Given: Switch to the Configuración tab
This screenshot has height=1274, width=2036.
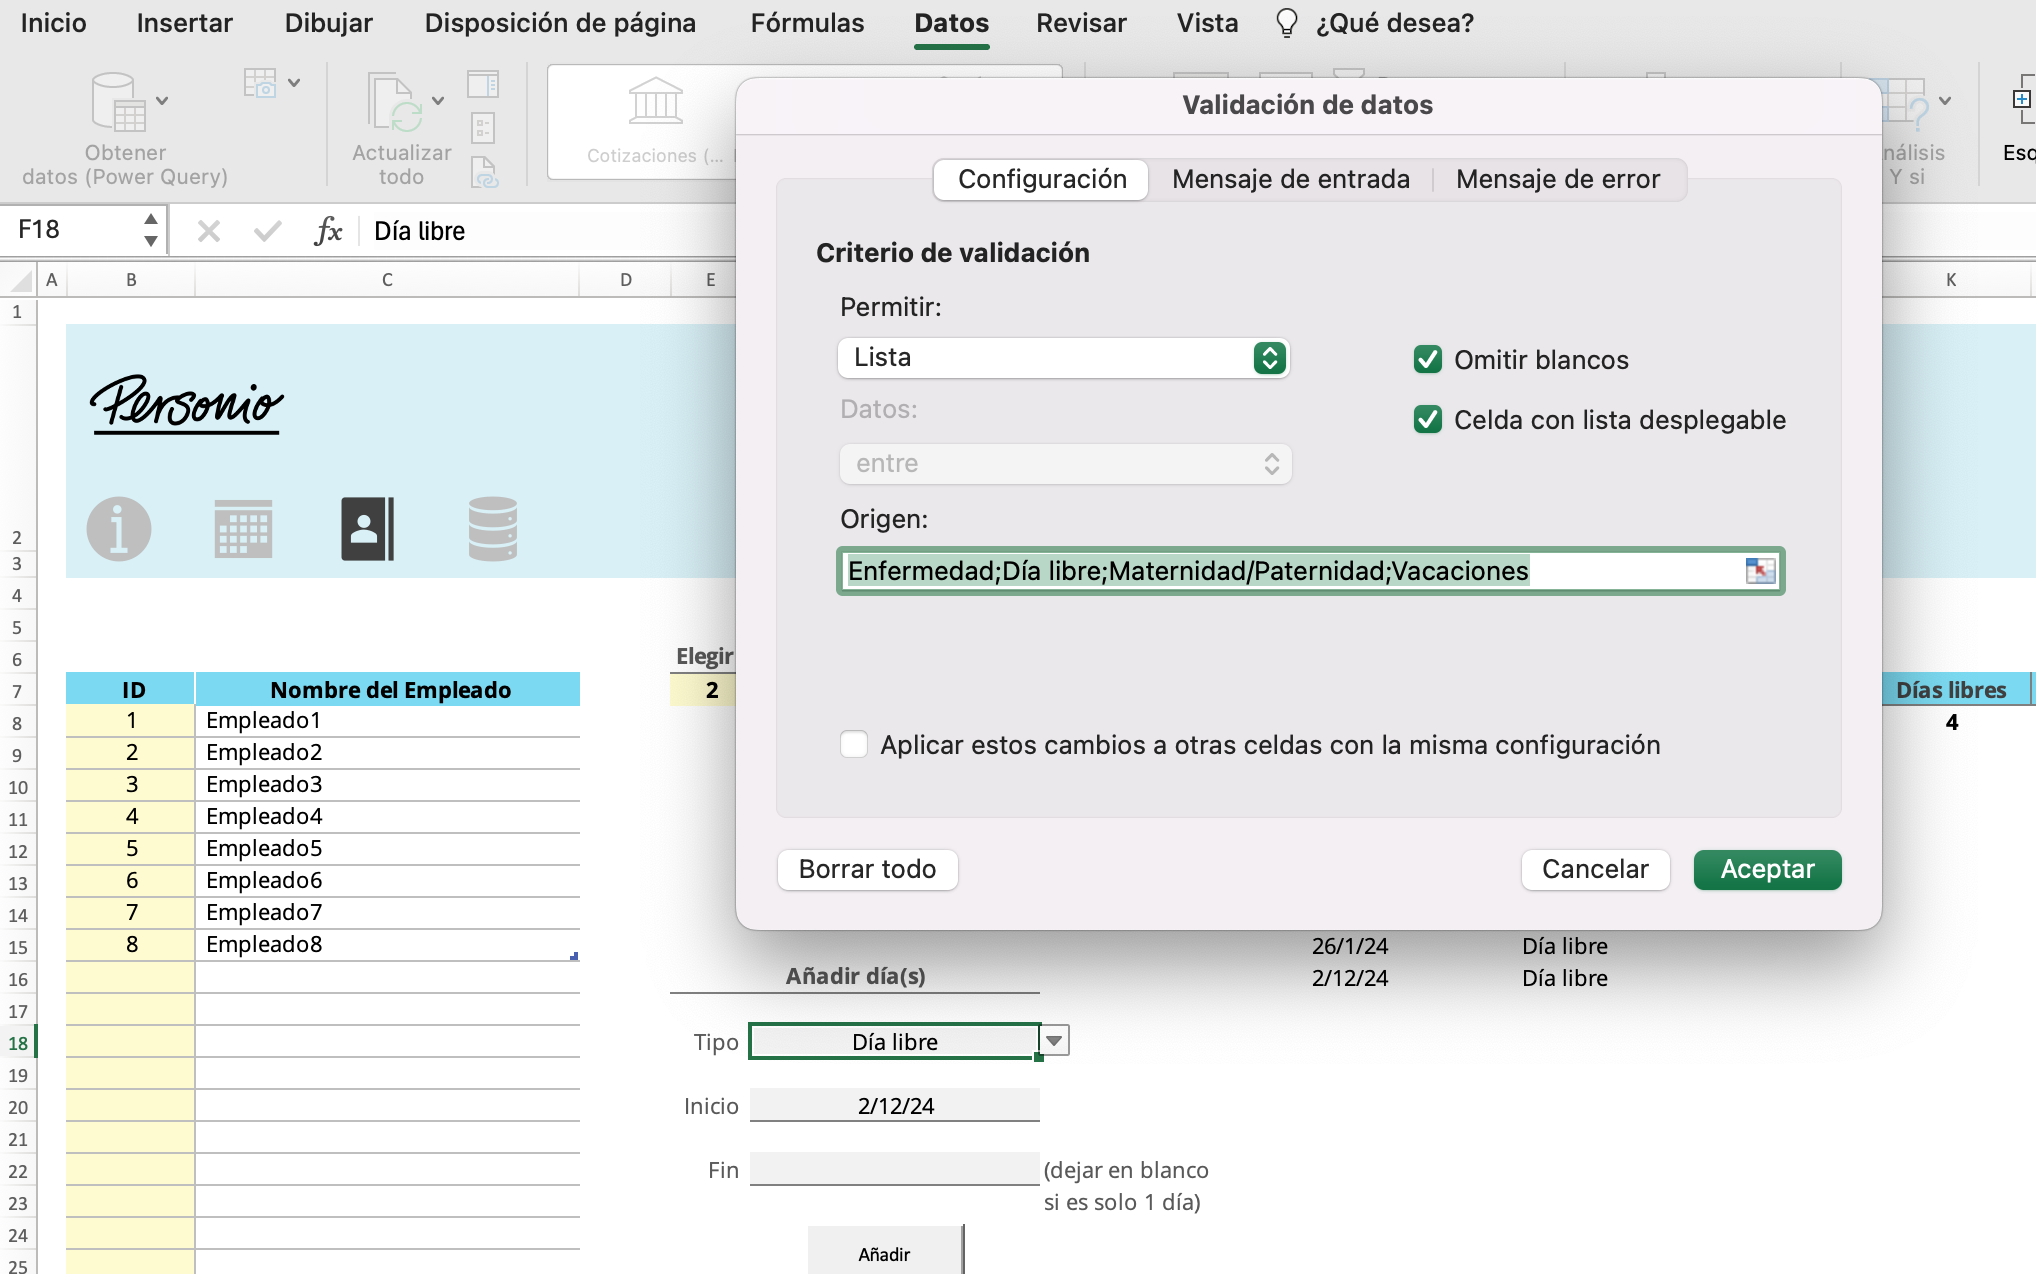Looking at the screenshot, I should click(1042, 180).
